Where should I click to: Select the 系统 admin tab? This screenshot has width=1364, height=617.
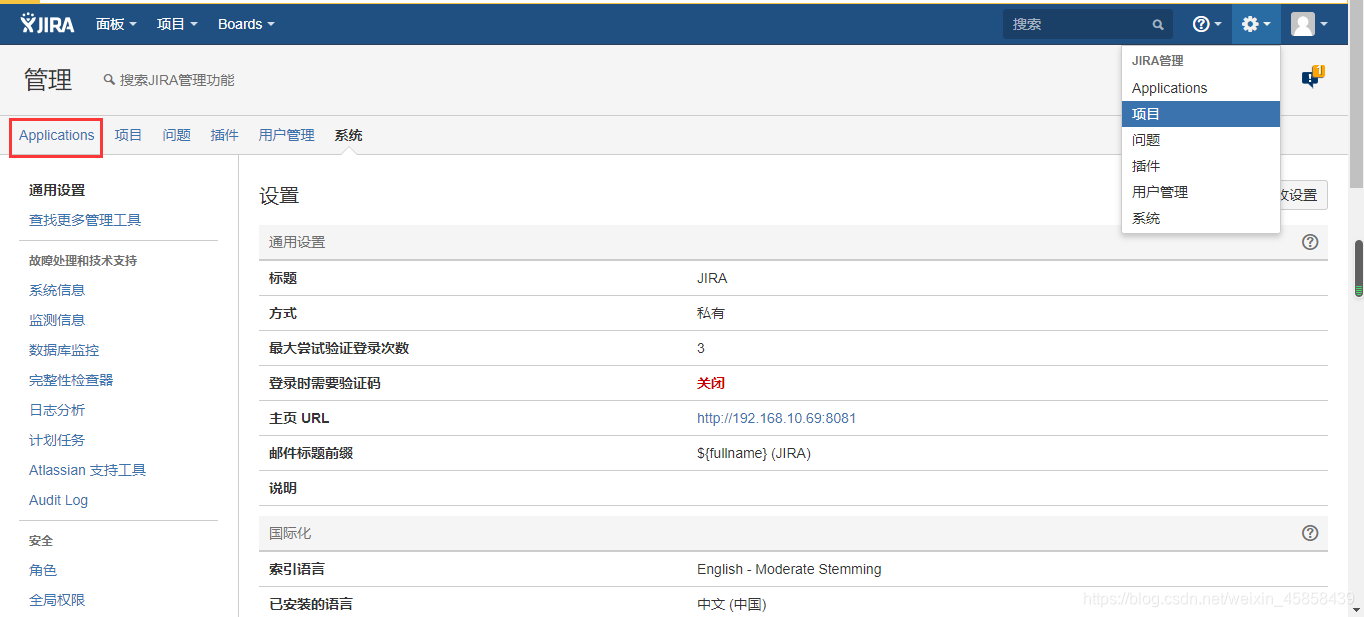[x=348, y=135]
